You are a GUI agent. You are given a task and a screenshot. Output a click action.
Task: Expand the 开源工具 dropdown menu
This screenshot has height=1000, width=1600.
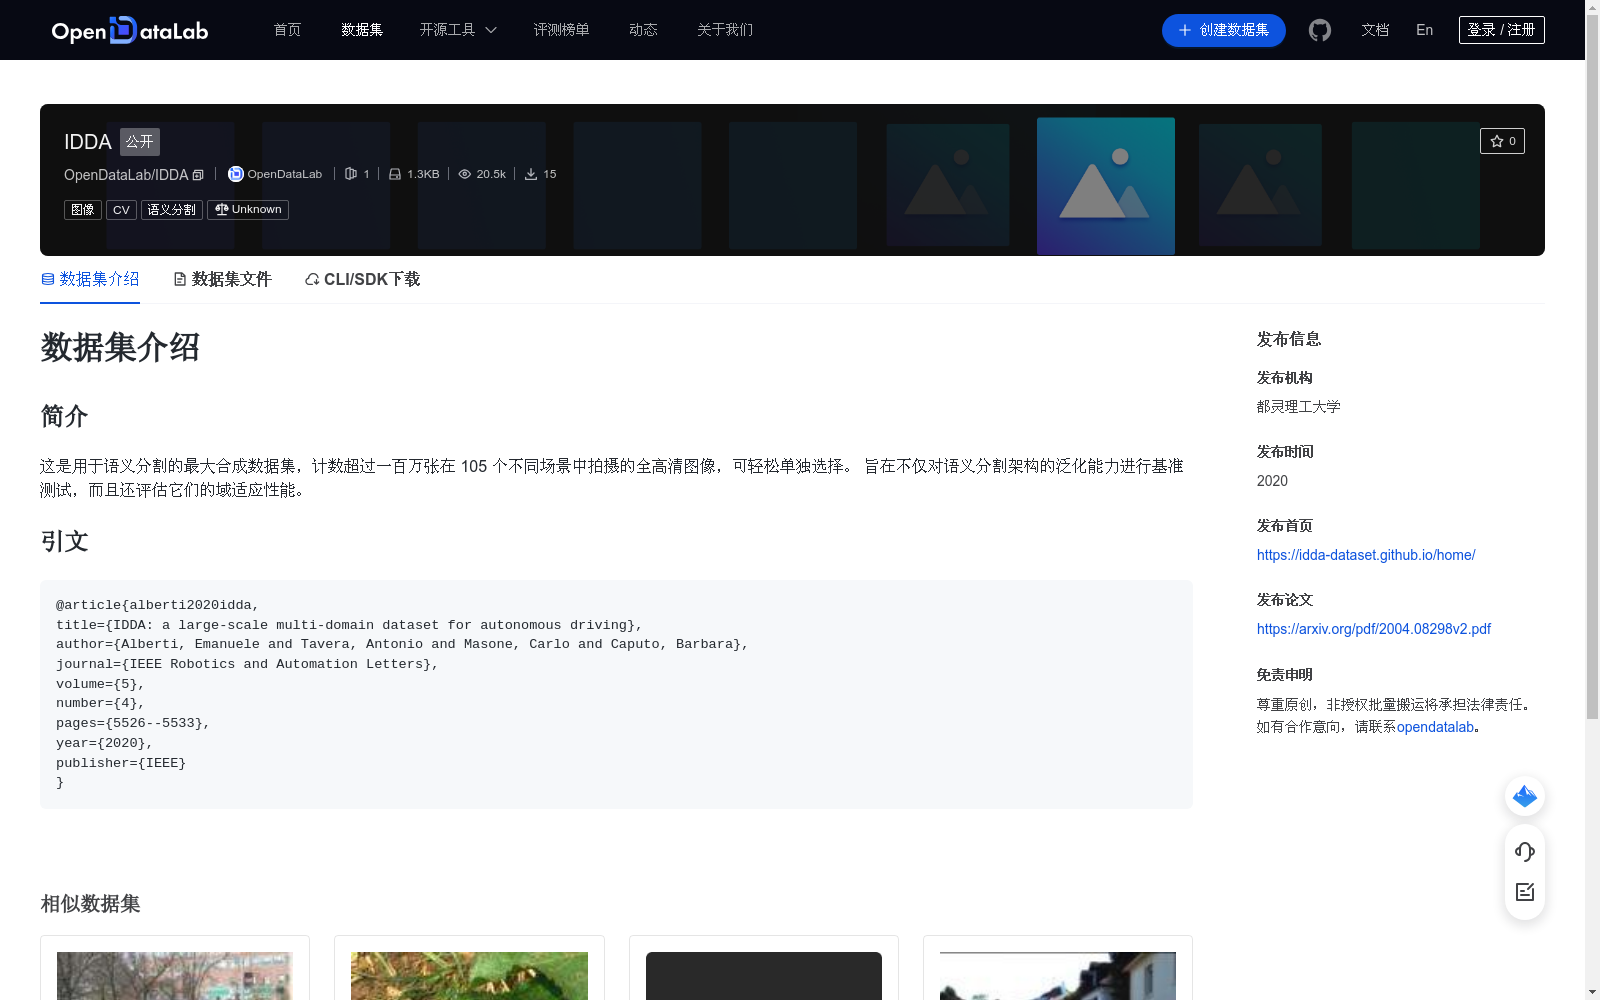457,30
